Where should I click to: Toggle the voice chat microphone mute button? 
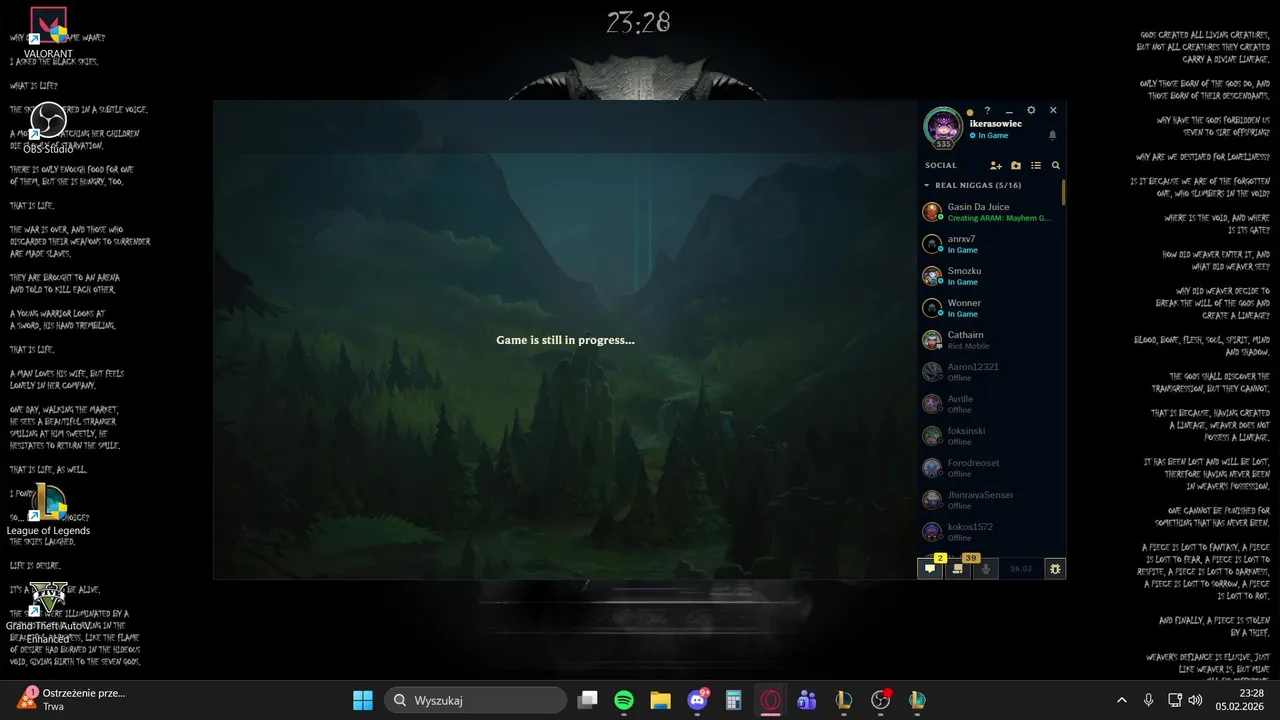coord(986,568)
